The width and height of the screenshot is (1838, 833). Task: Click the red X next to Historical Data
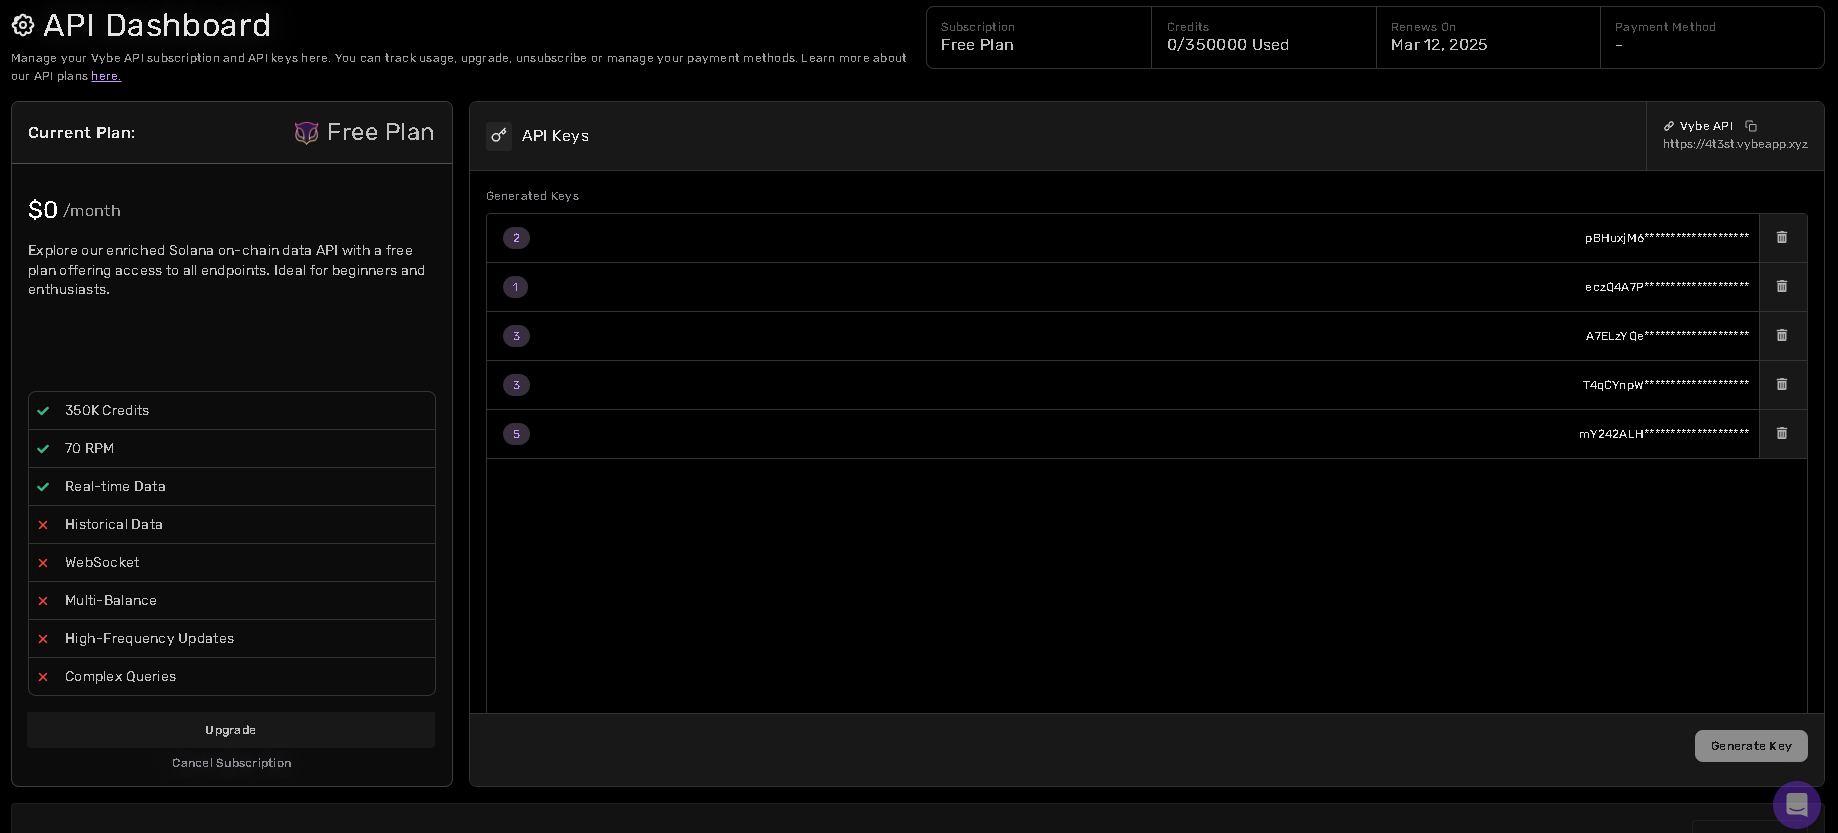(43, 525)
